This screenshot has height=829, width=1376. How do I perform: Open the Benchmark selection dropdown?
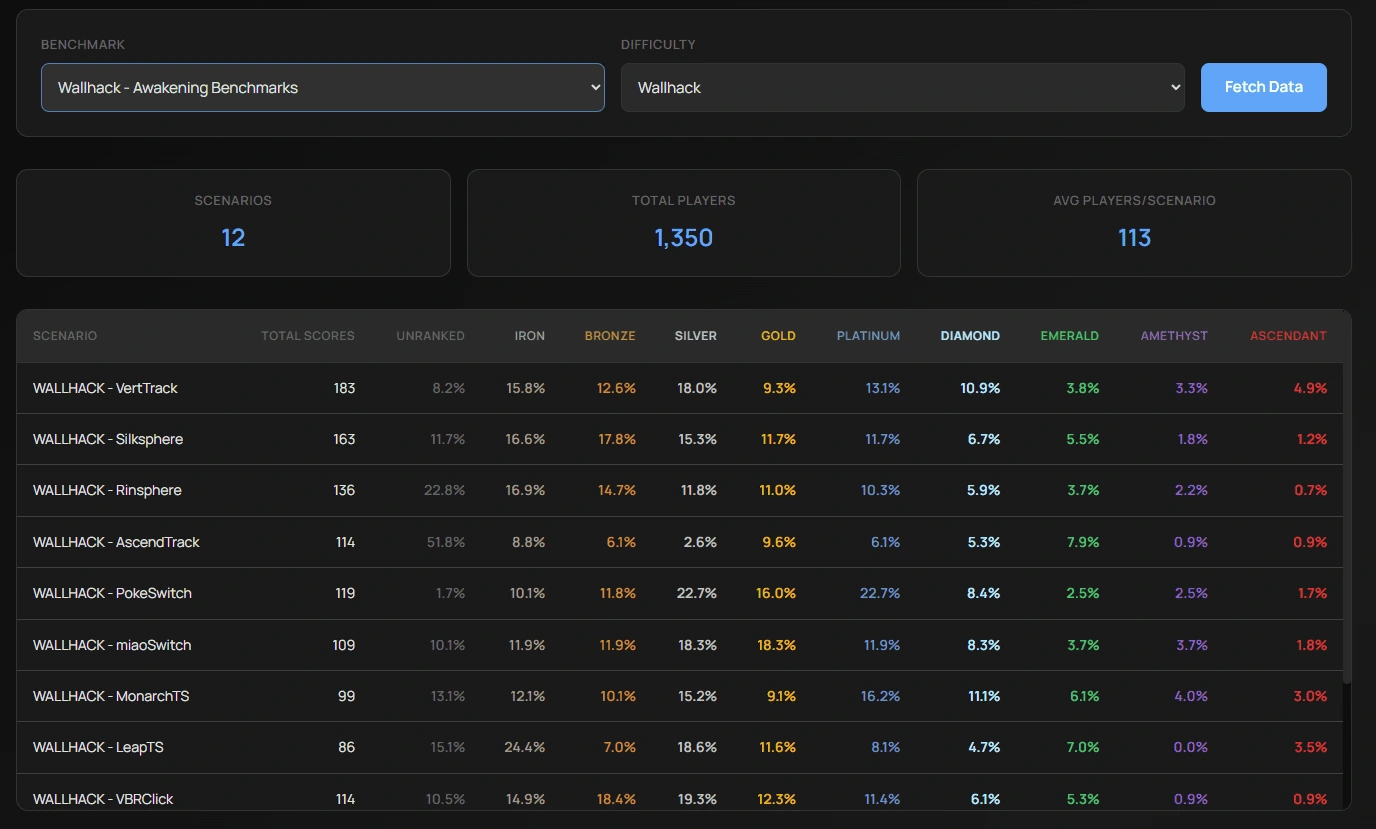(322, 87)
